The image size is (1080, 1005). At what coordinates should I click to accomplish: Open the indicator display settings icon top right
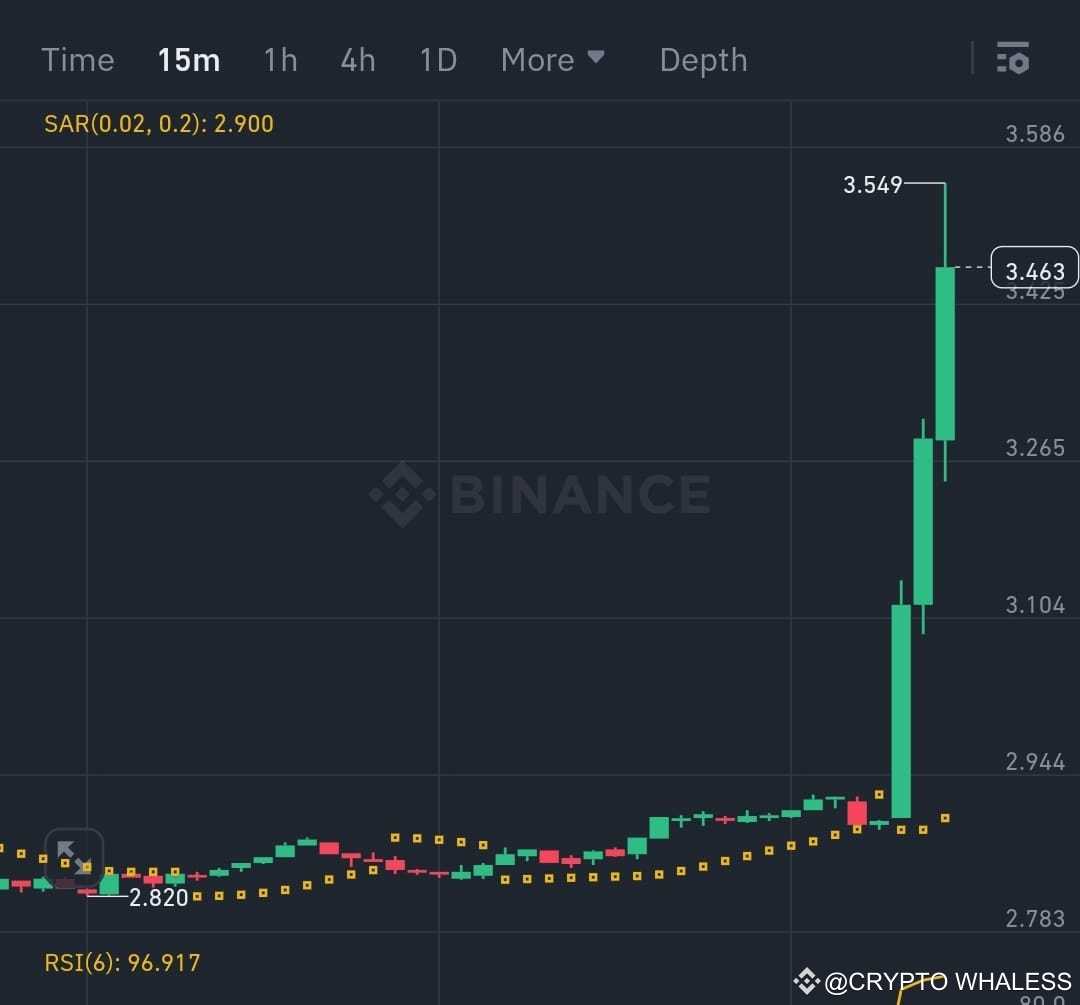(x=1014, y=59)
